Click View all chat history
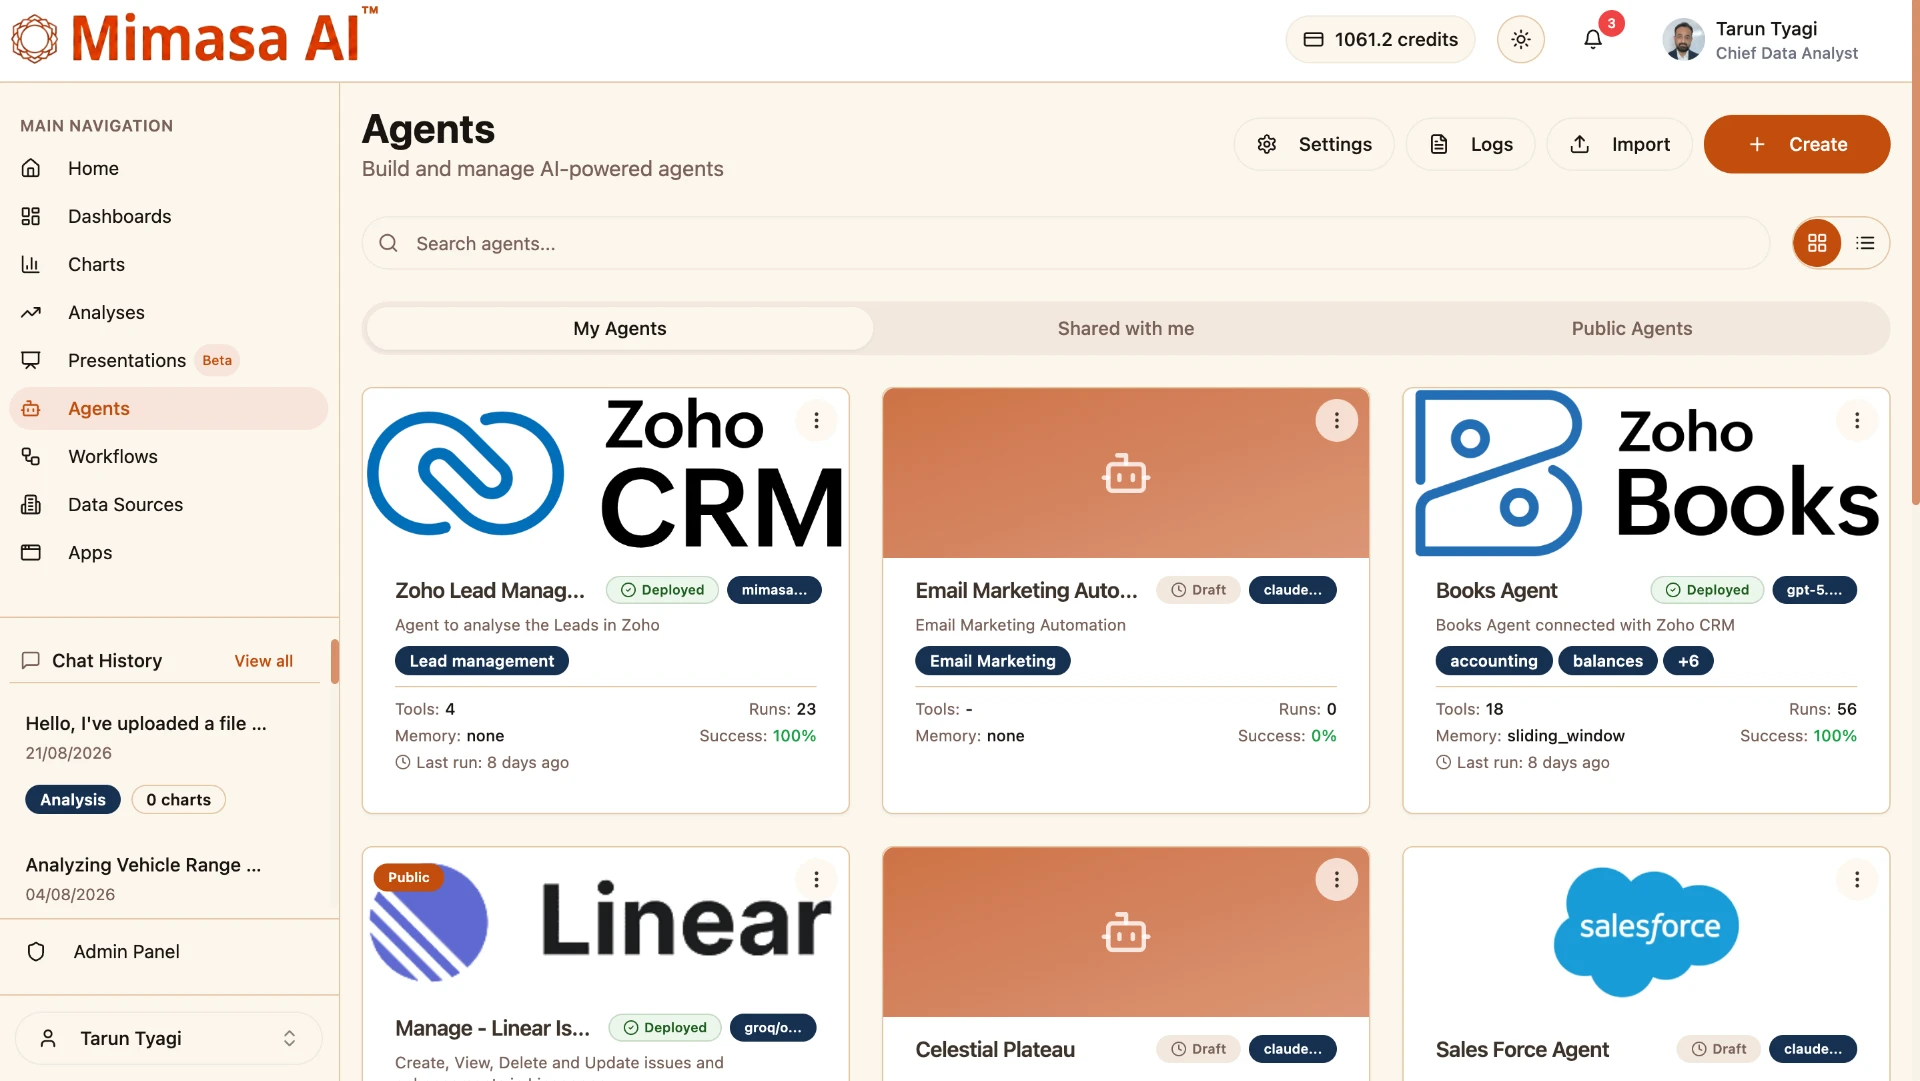The image size is (1920, 1081). tap(264, 661)
